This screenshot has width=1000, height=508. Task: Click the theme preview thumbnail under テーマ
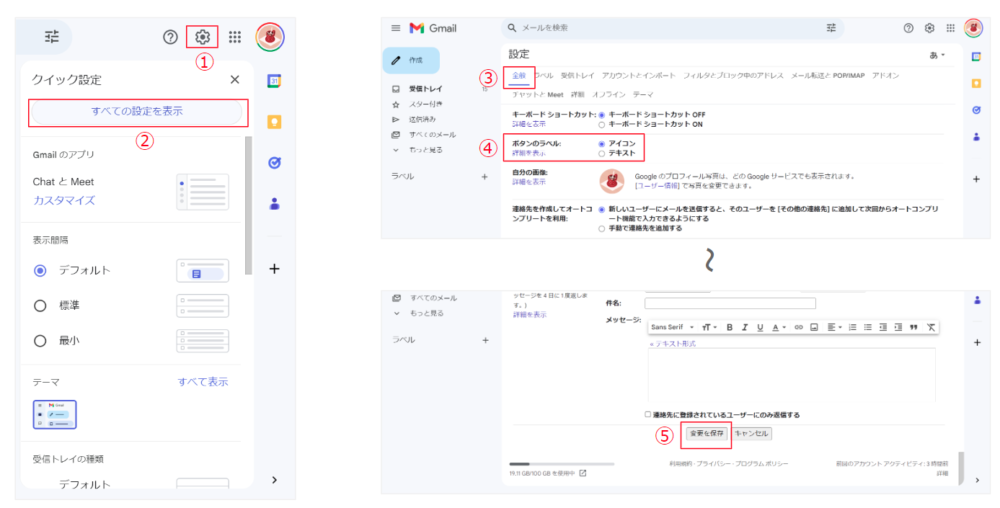[x=55, y=414]
